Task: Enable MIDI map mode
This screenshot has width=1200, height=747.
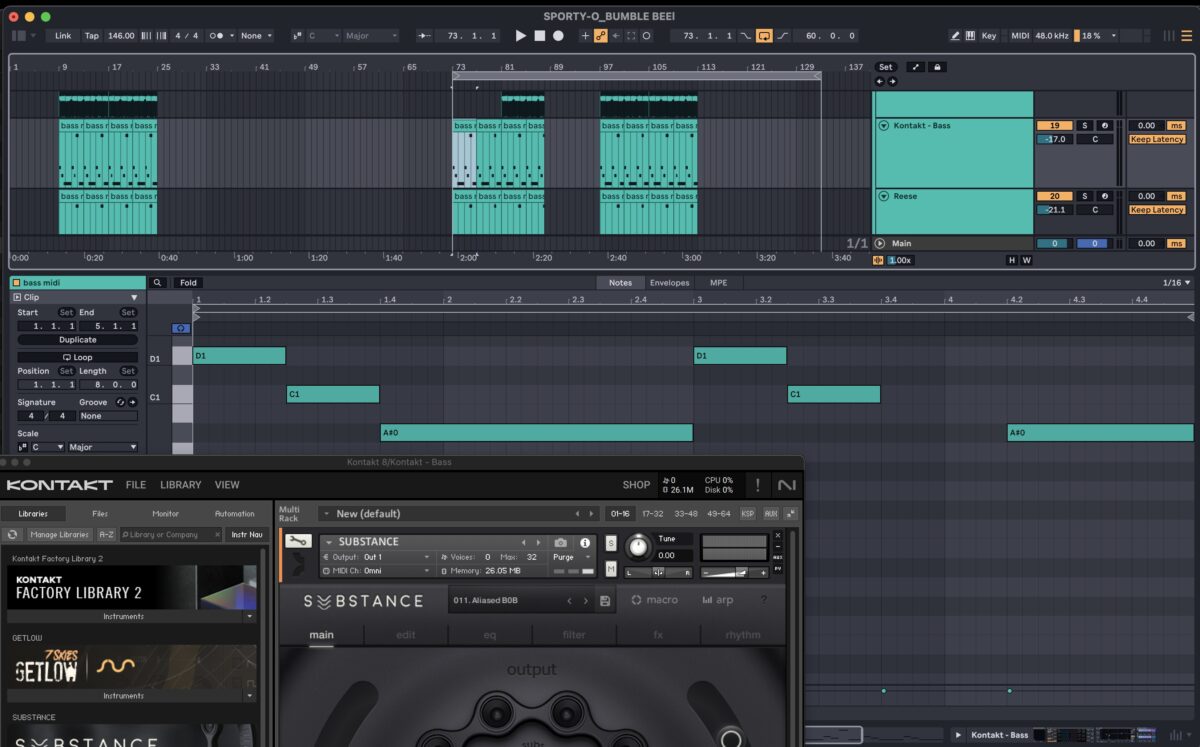Action: click(1020, 35)
